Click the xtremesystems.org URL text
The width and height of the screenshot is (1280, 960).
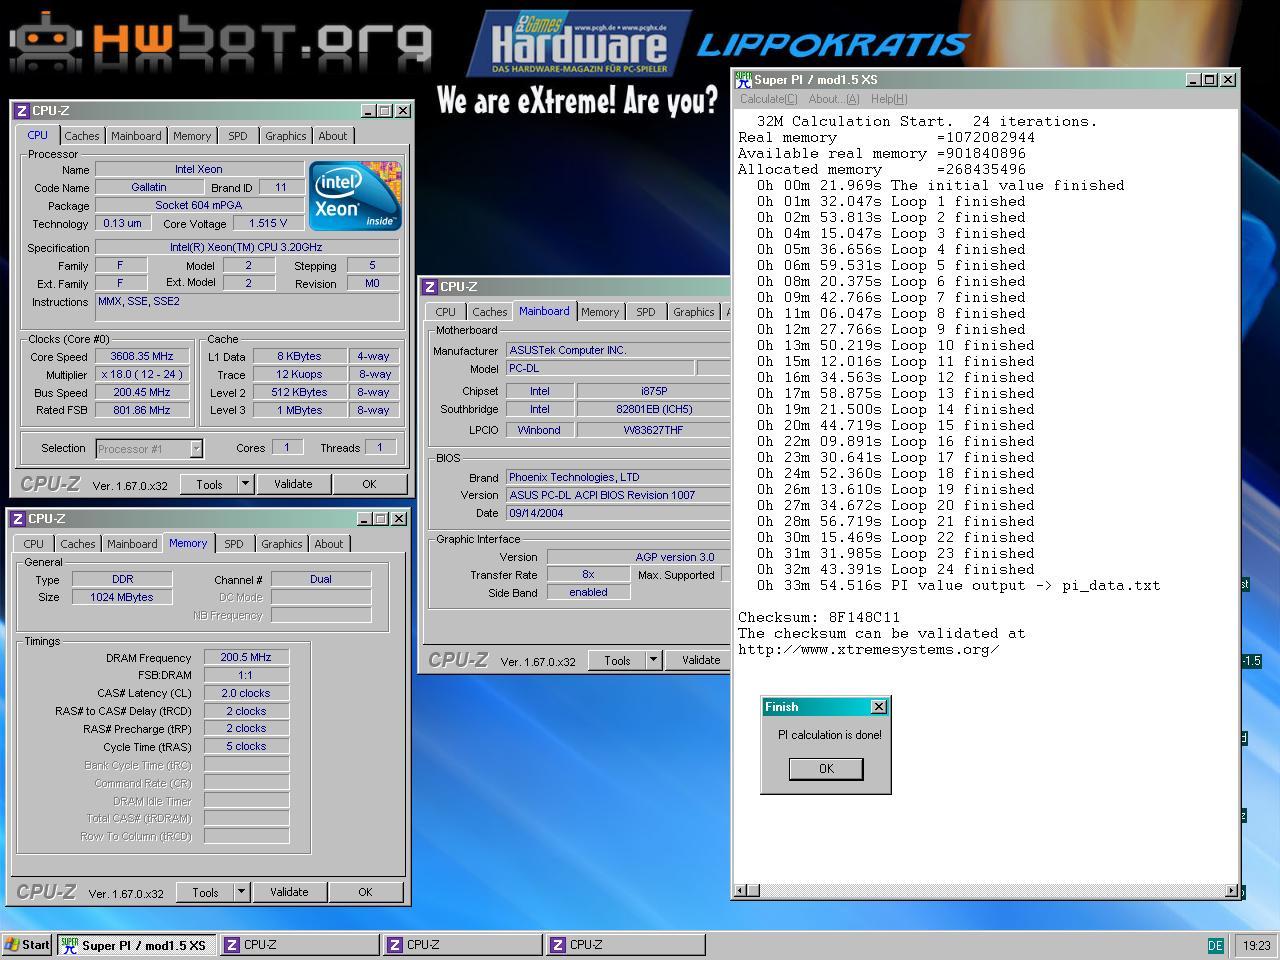click(869, 649)
